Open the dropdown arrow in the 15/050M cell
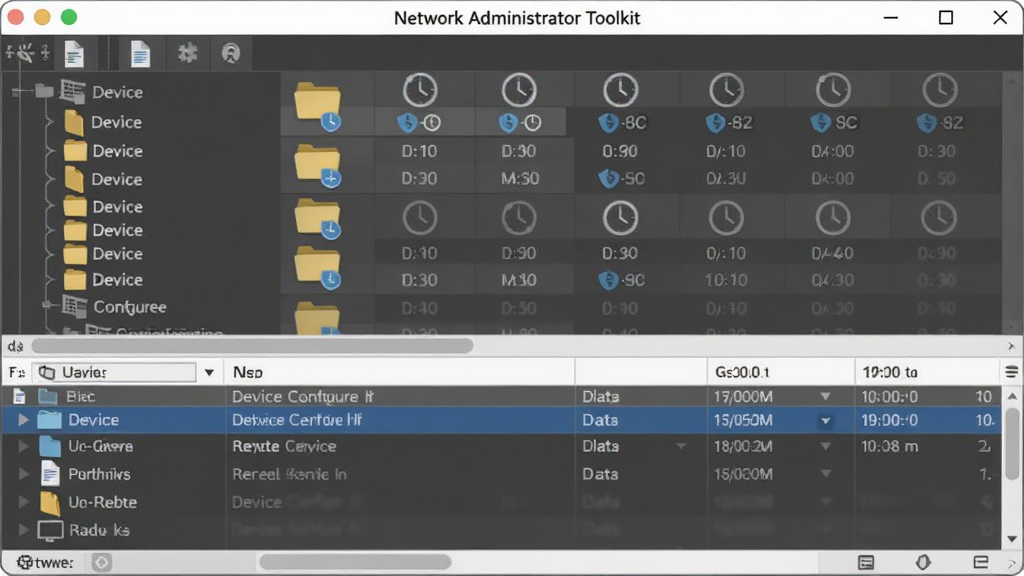1024x576 pixels. [x=825, y=421]
